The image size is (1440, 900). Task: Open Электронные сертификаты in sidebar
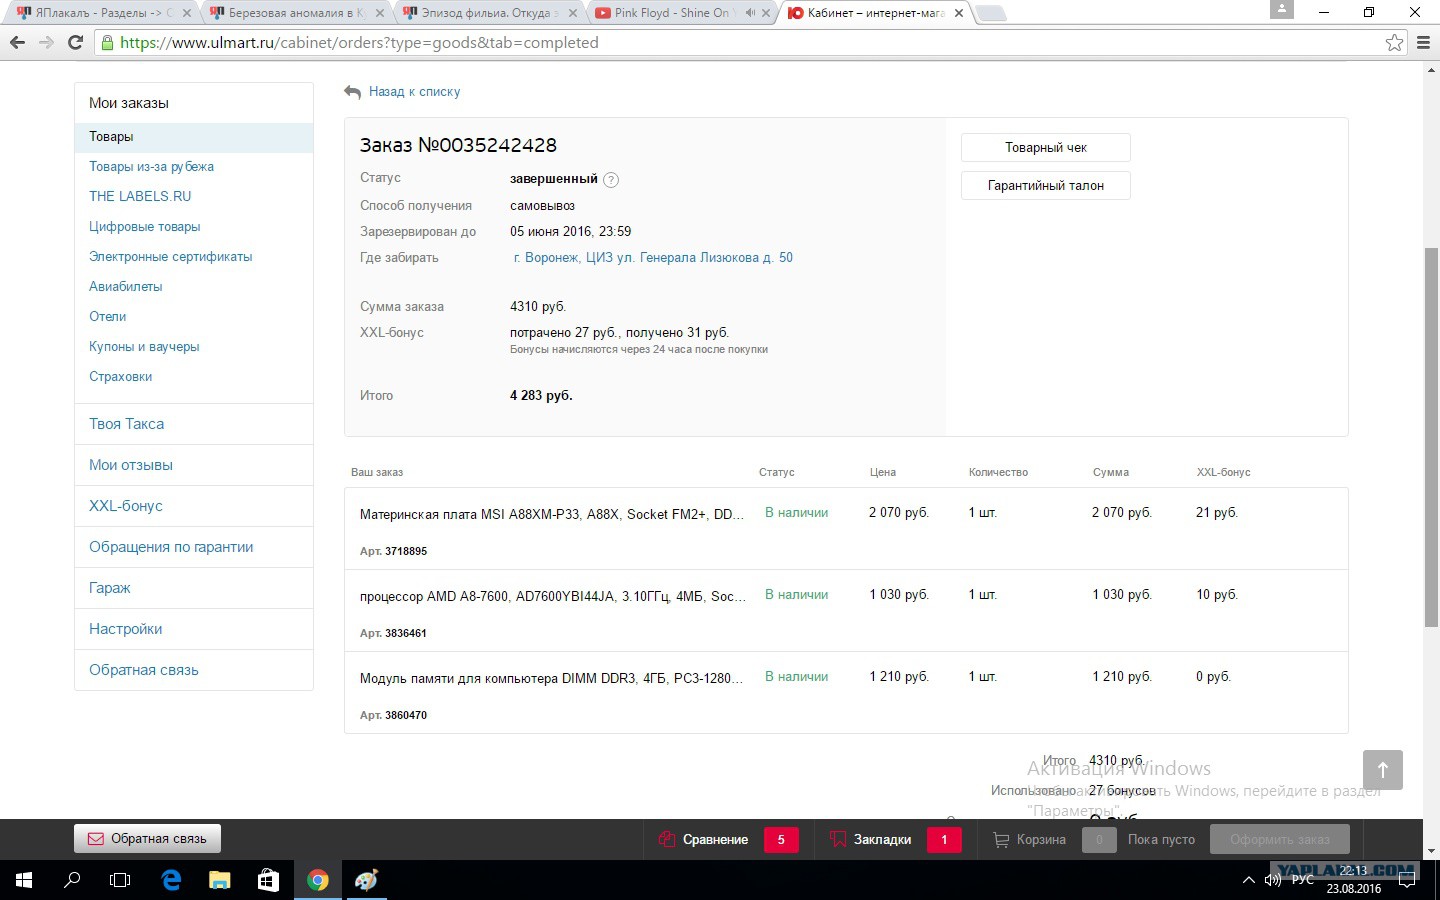tap(170, 257)
